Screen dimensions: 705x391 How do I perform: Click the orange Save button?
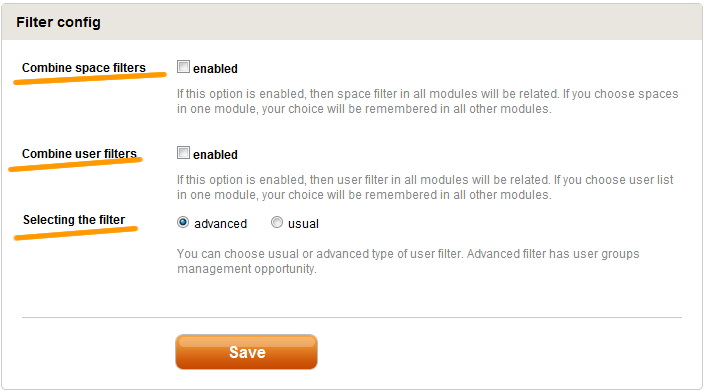point(246,352)
